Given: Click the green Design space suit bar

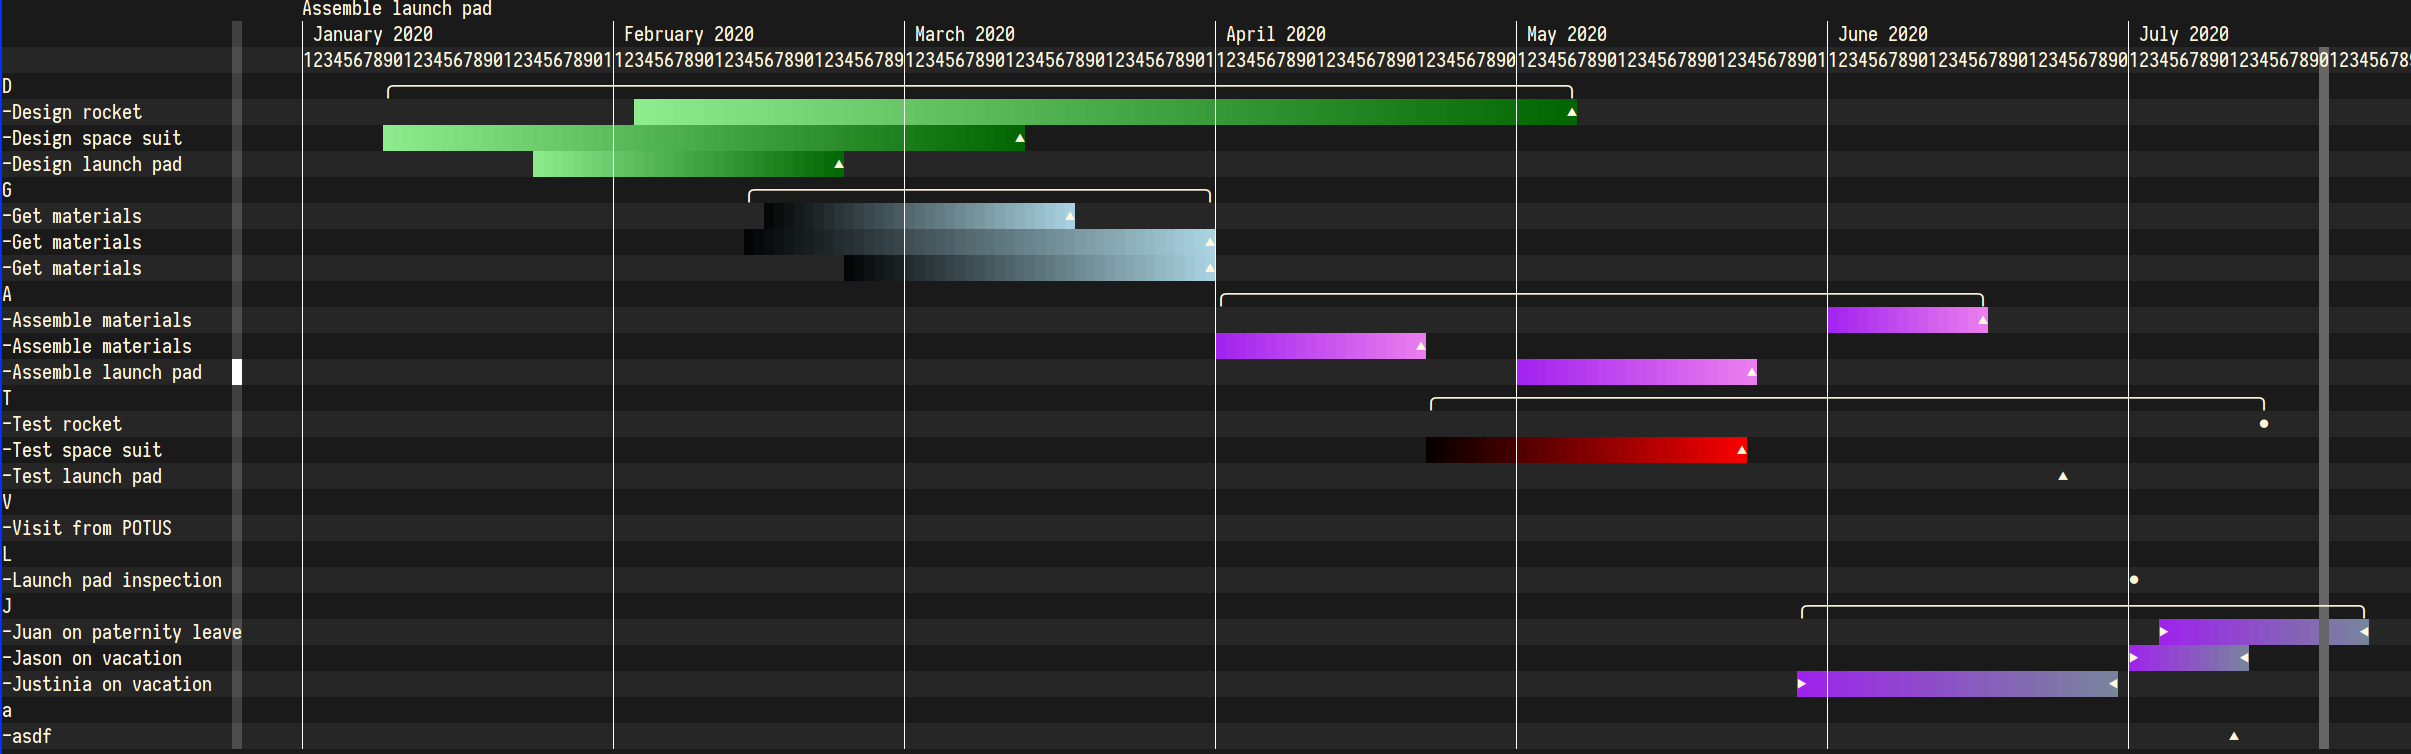Looking at the screenshot, I should pos(704,138).
